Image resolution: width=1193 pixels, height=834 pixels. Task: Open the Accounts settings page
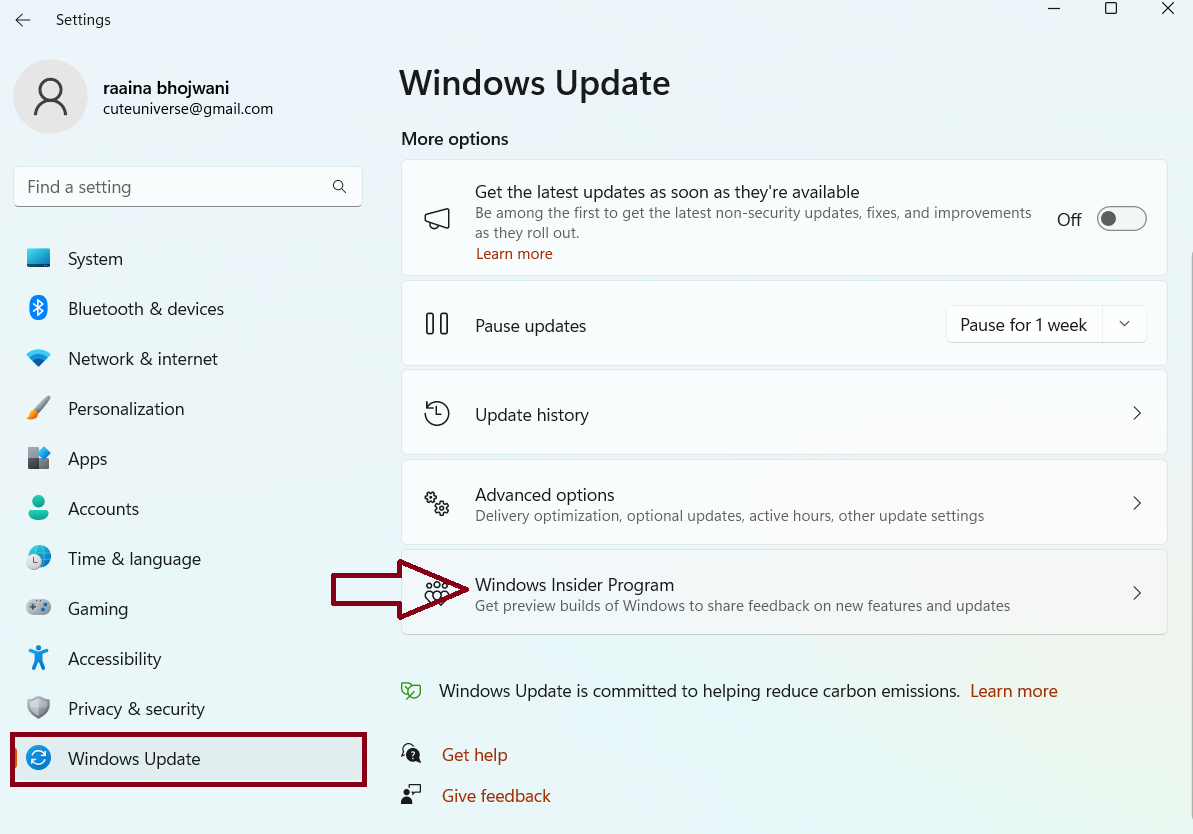(x=103, y=509)
